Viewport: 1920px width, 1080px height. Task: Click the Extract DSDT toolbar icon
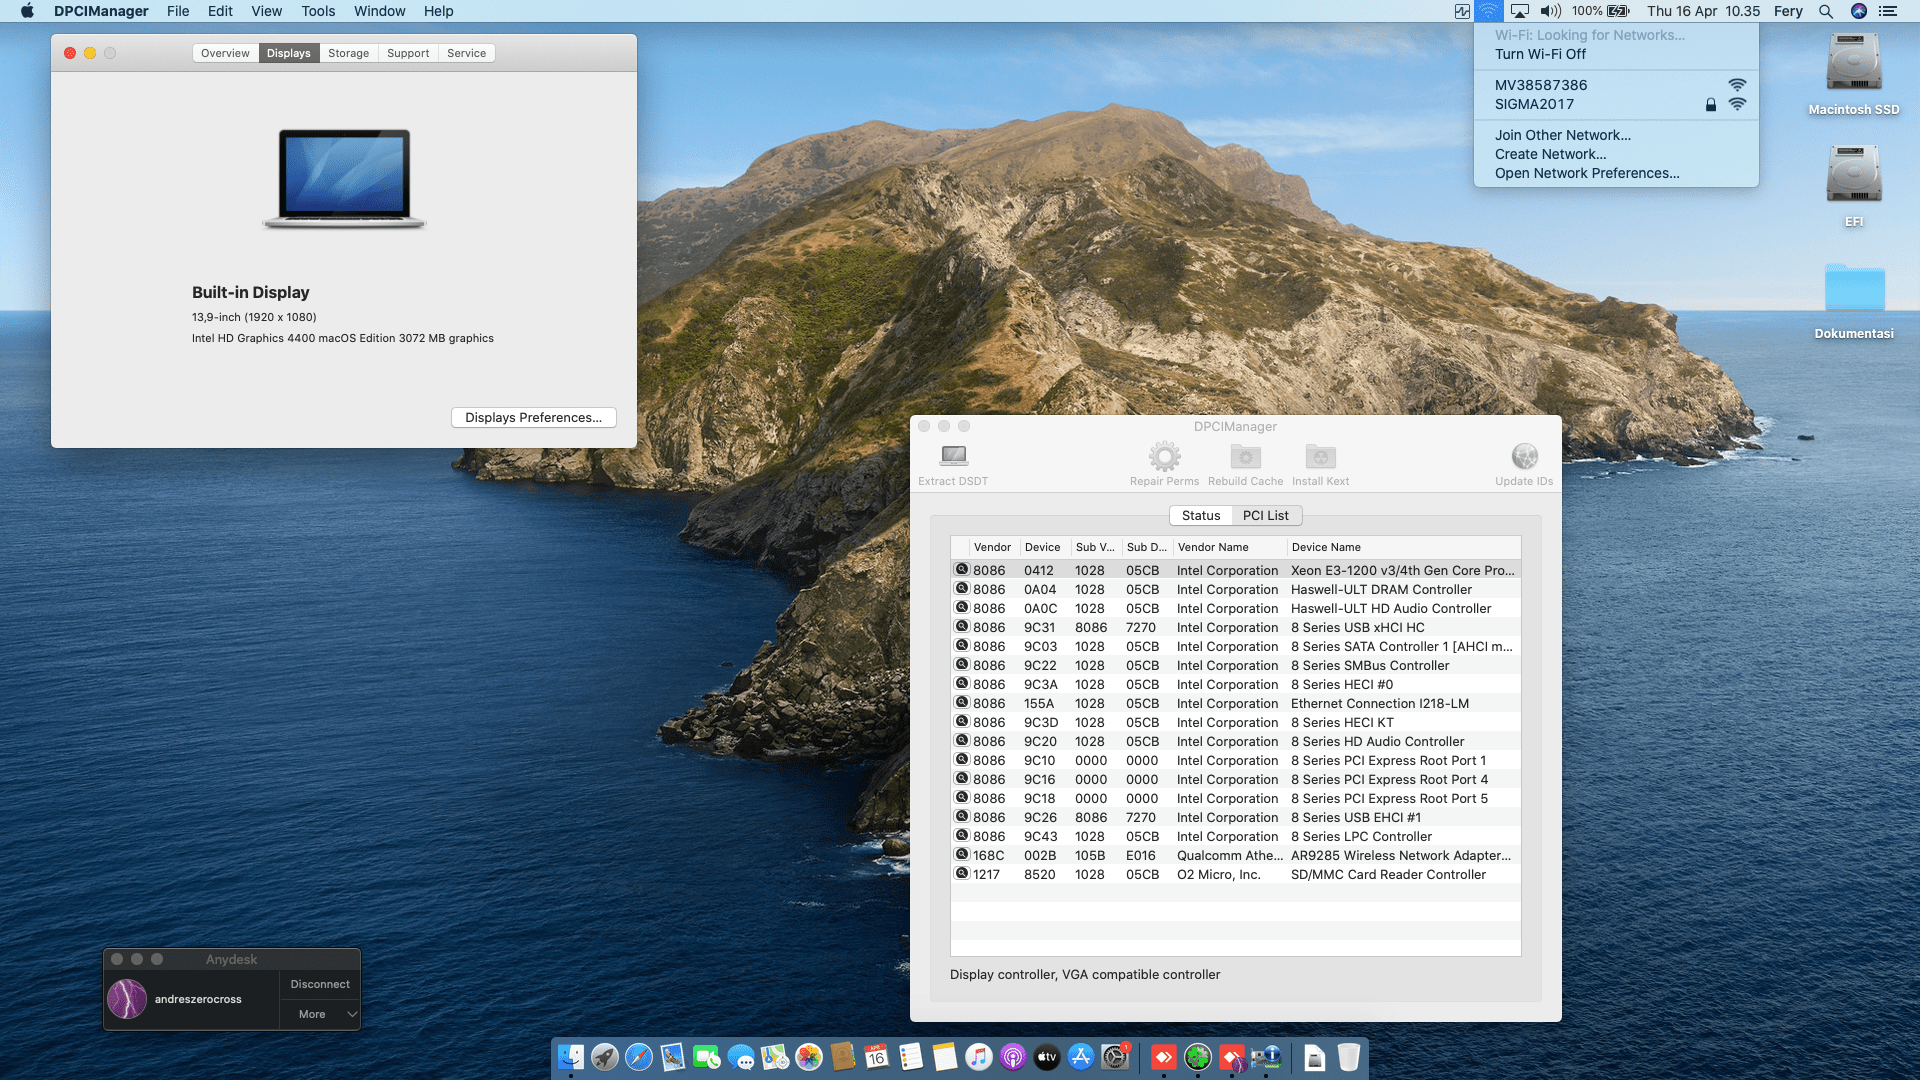953,457
